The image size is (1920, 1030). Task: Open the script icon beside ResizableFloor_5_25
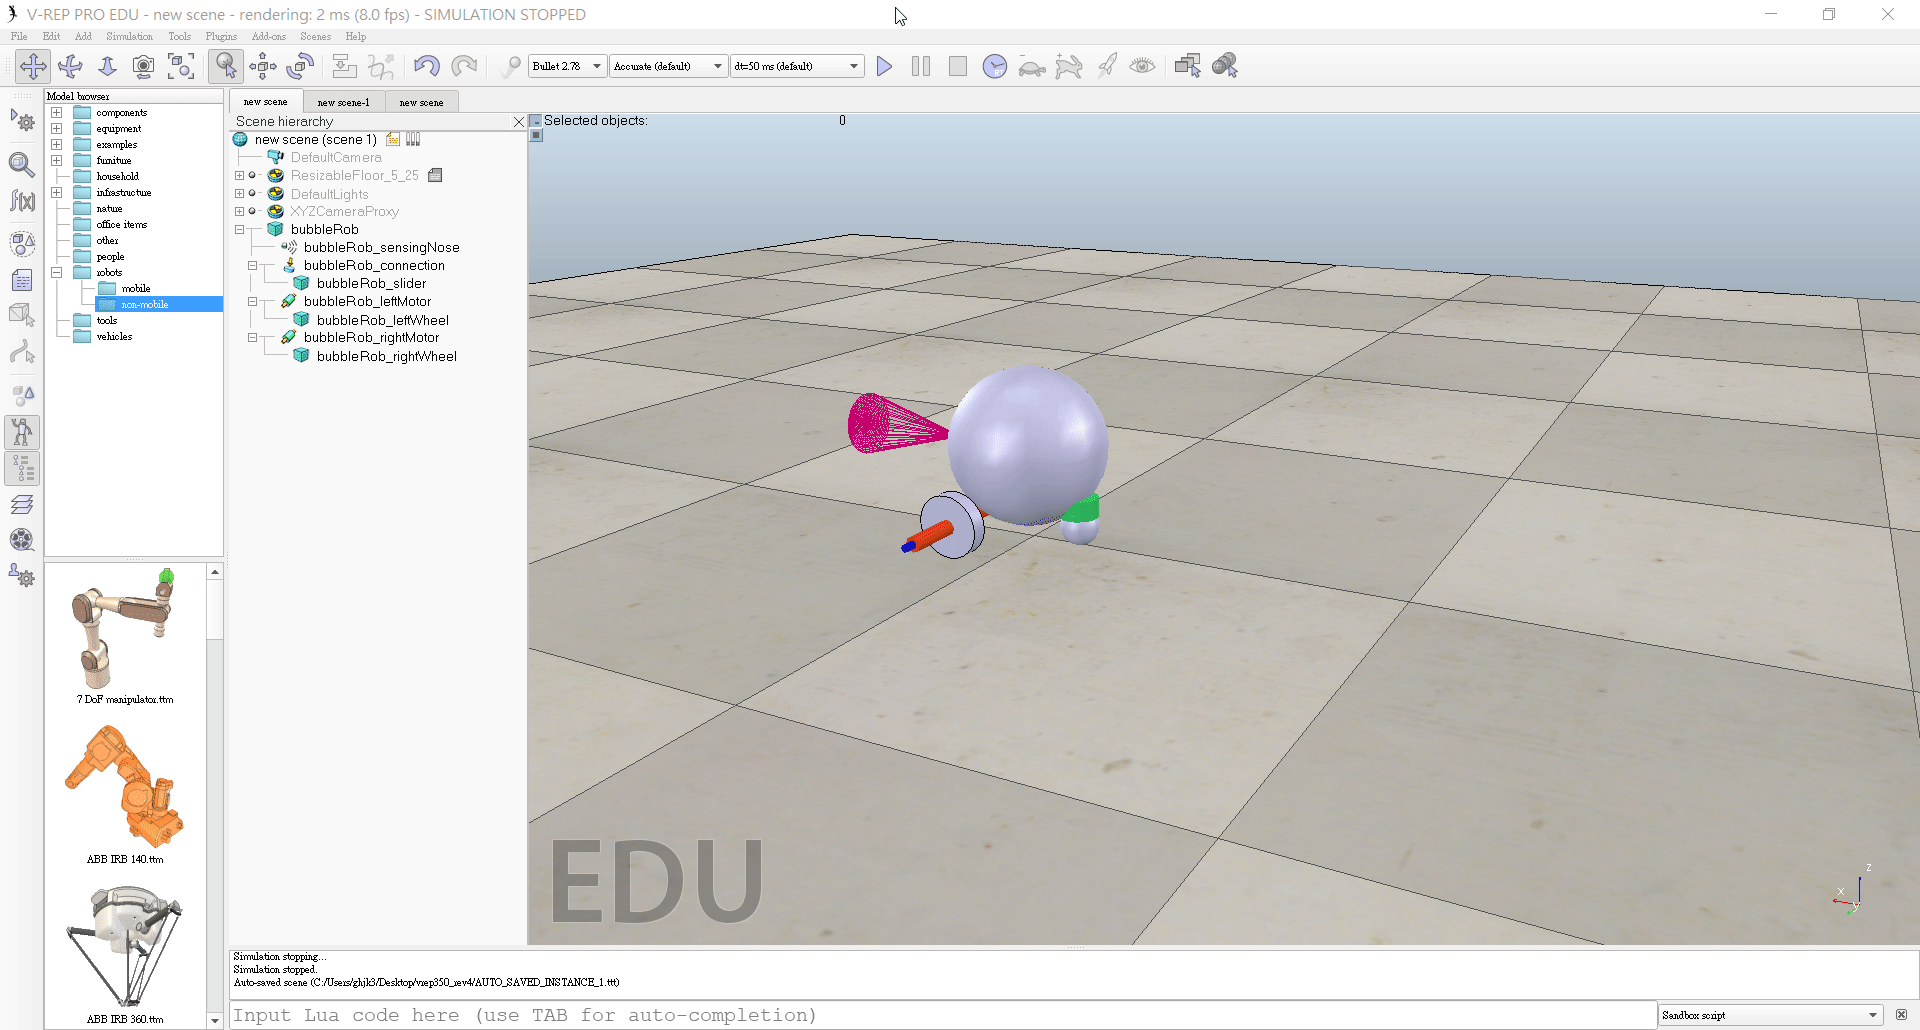coord(435,176)
